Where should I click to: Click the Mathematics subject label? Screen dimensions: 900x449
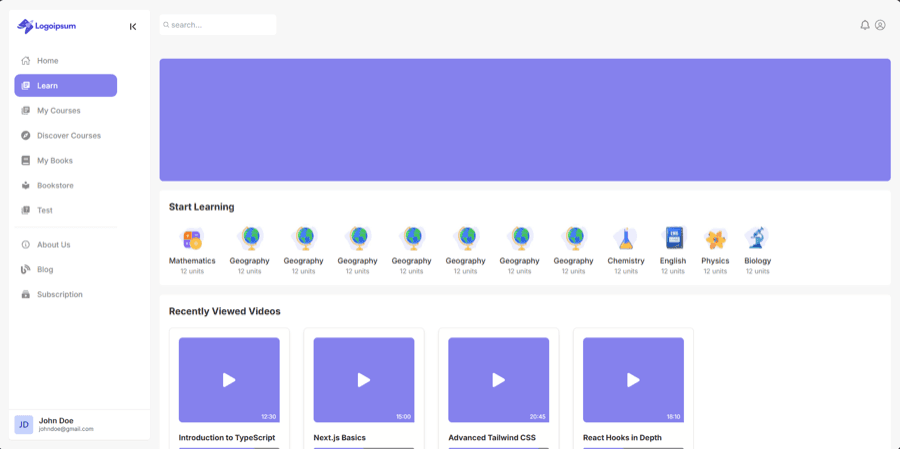coord(192,261)
